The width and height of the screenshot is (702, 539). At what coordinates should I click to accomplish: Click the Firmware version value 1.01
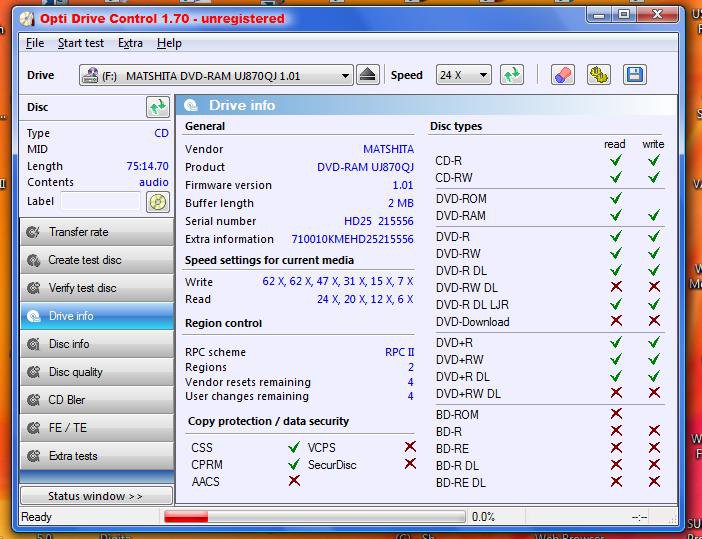(403, 185)
